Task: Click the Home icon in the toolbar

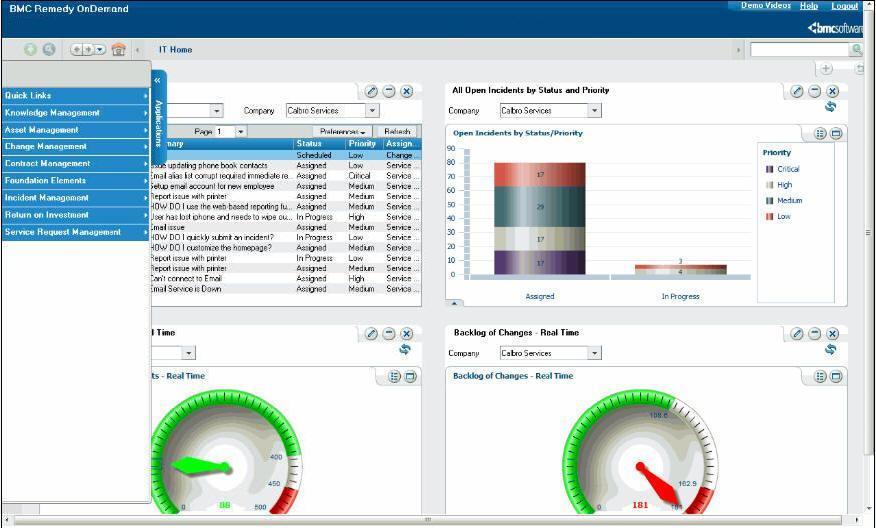Action: coord(119,49)
